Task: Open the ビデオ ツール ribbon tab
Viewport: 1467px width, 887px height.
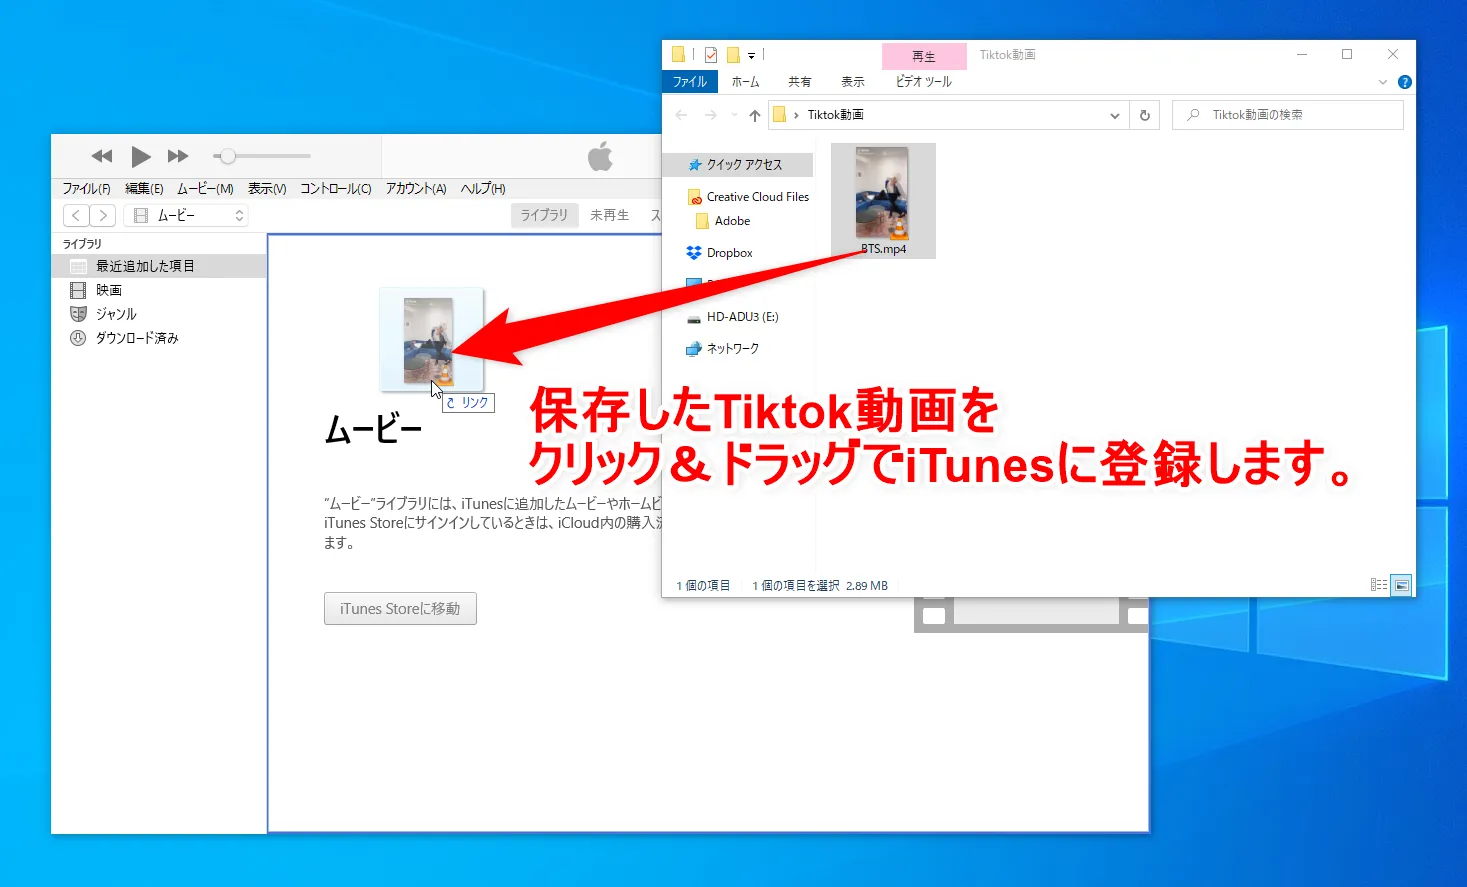Action: tap(924, 82)
